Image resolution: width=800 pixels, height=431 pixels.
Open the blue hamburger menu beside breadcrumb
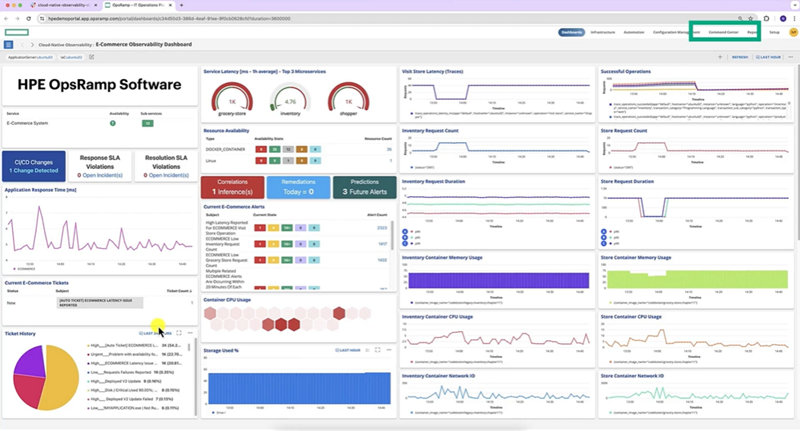8,45
